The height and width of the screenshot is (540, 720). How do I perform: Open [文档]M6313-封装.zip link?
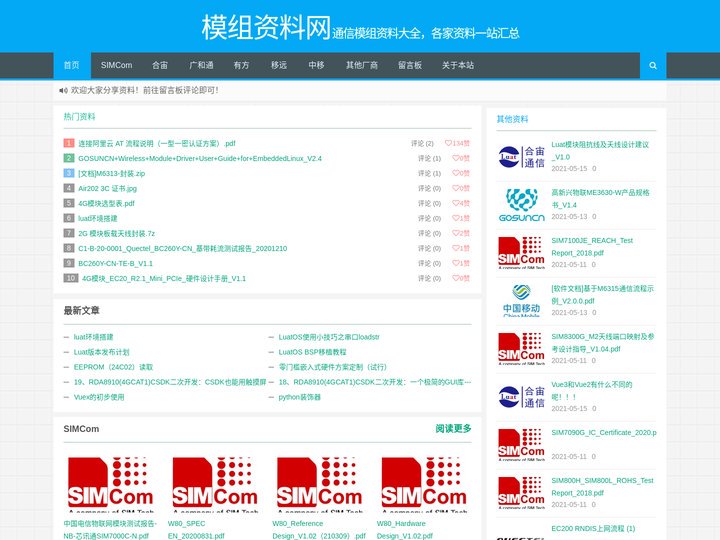[112, 174]
